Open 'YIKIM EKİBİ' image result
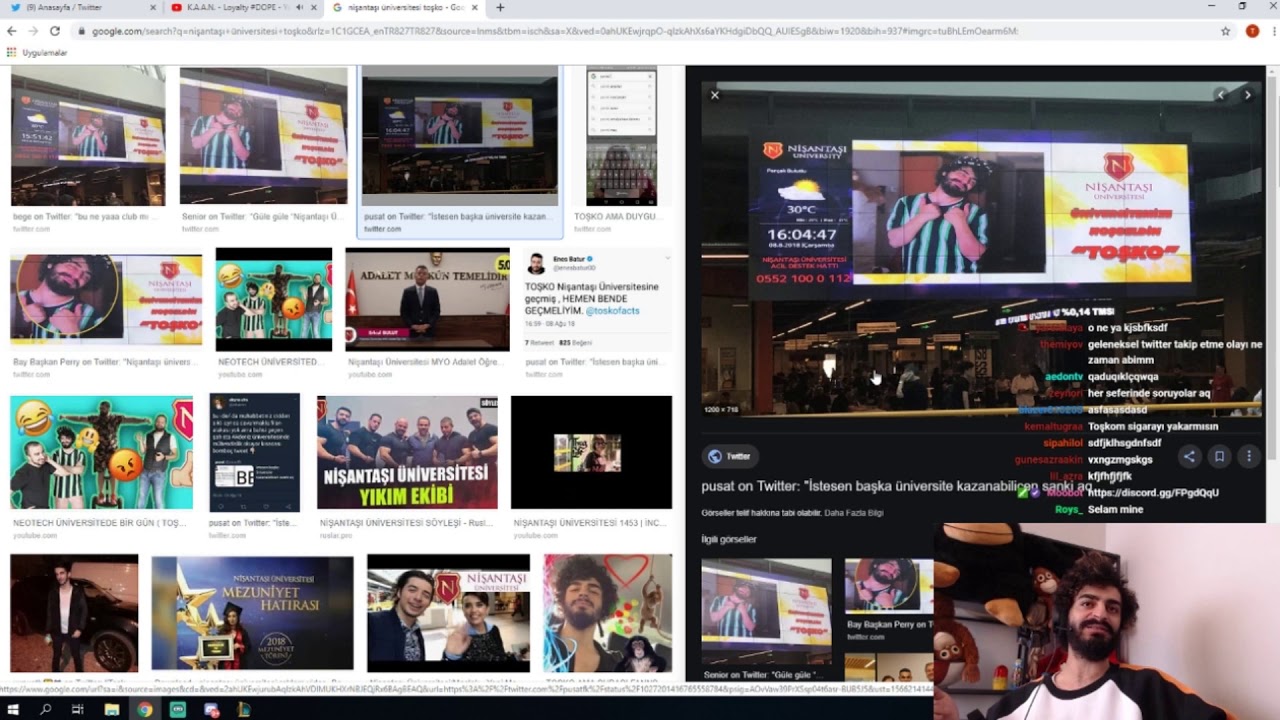The height and width of the screenshot is (720, 1280). (407, 452)
